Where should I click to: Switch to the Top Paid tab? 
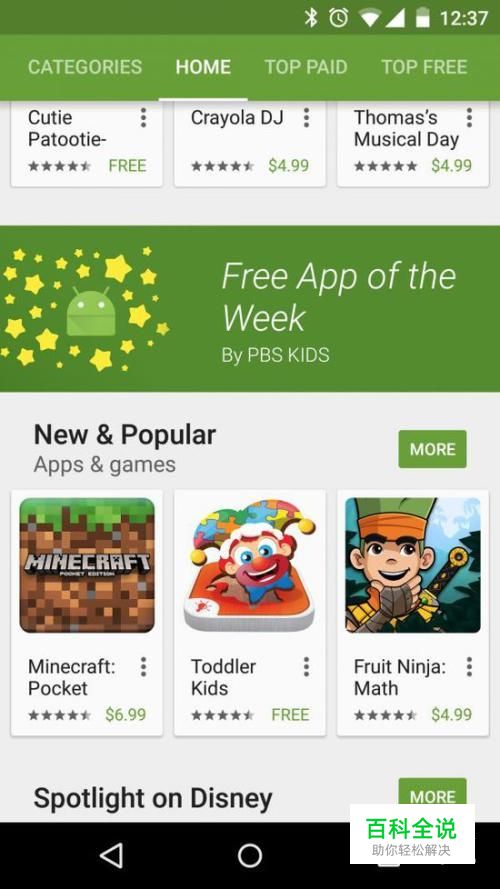click(306, 67)
